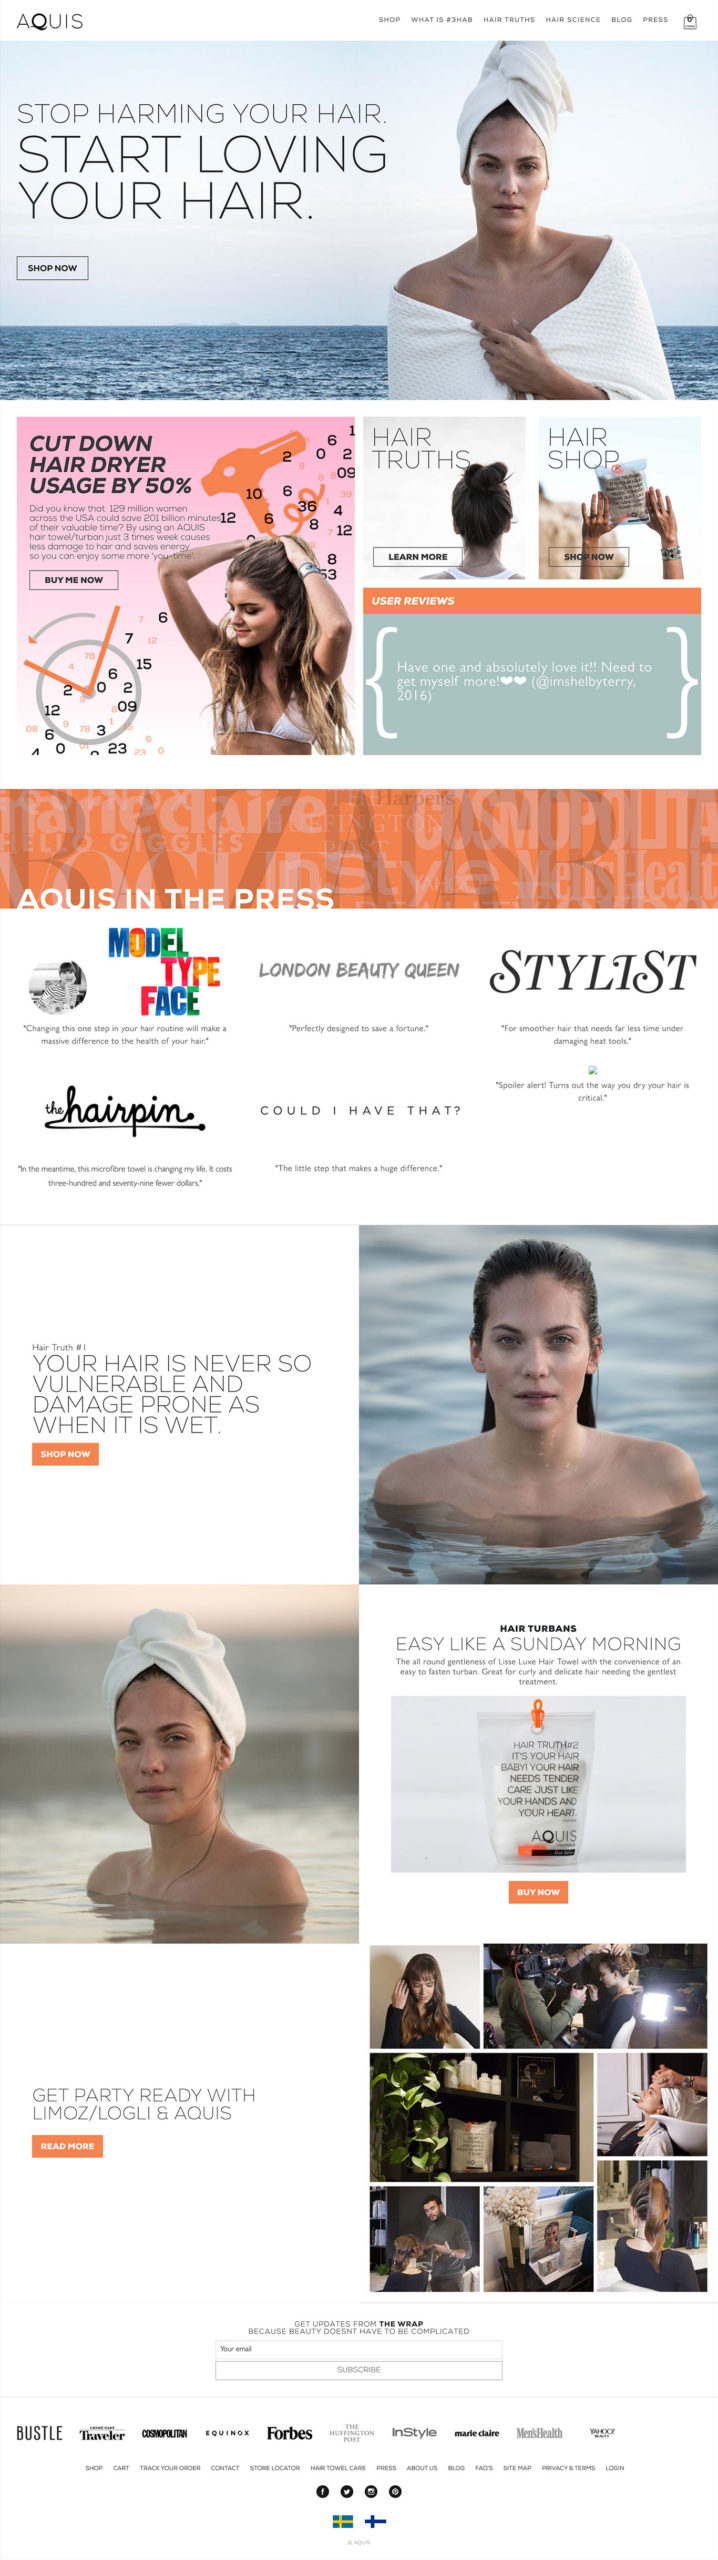The image size is (718, 2560).
Task: Click the hero Shop Now button
Action: (x=52, y=268)
